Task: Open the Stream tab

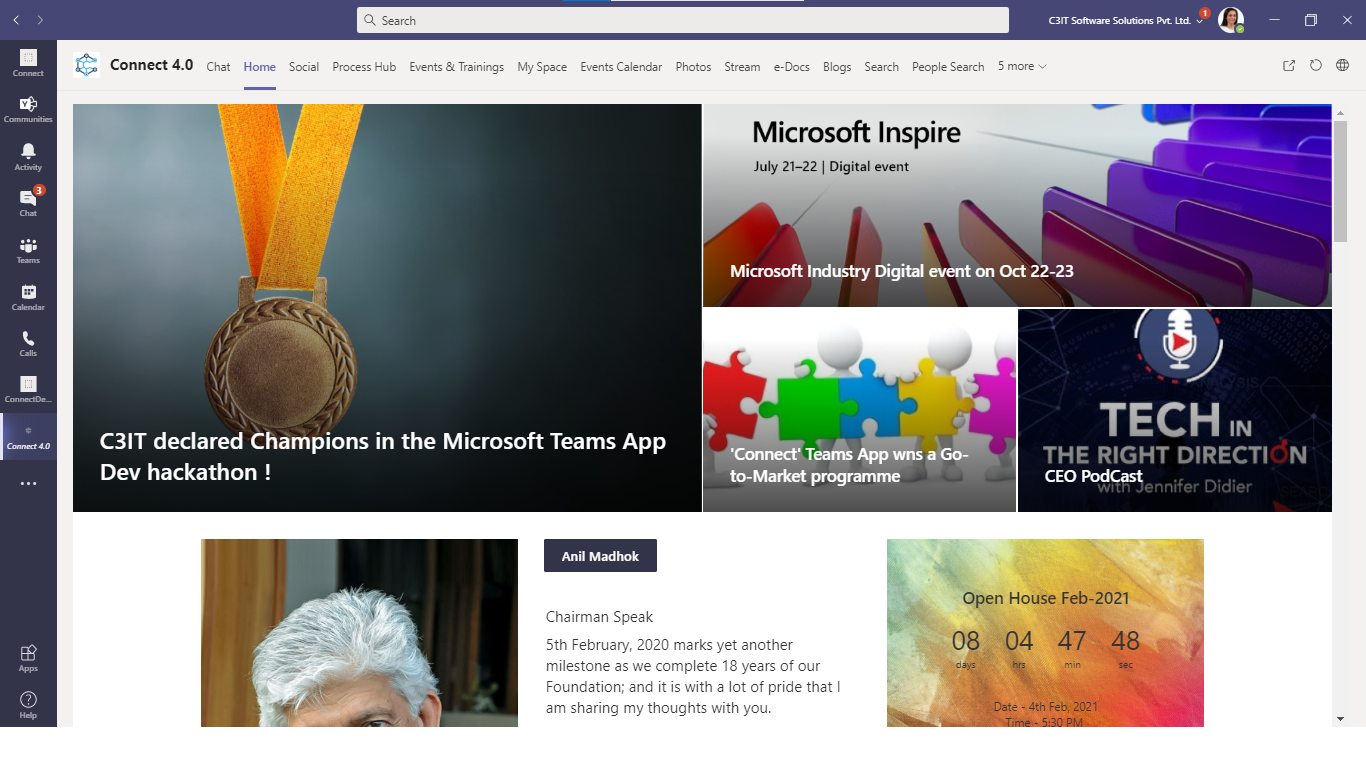Action: click(742, 67)
